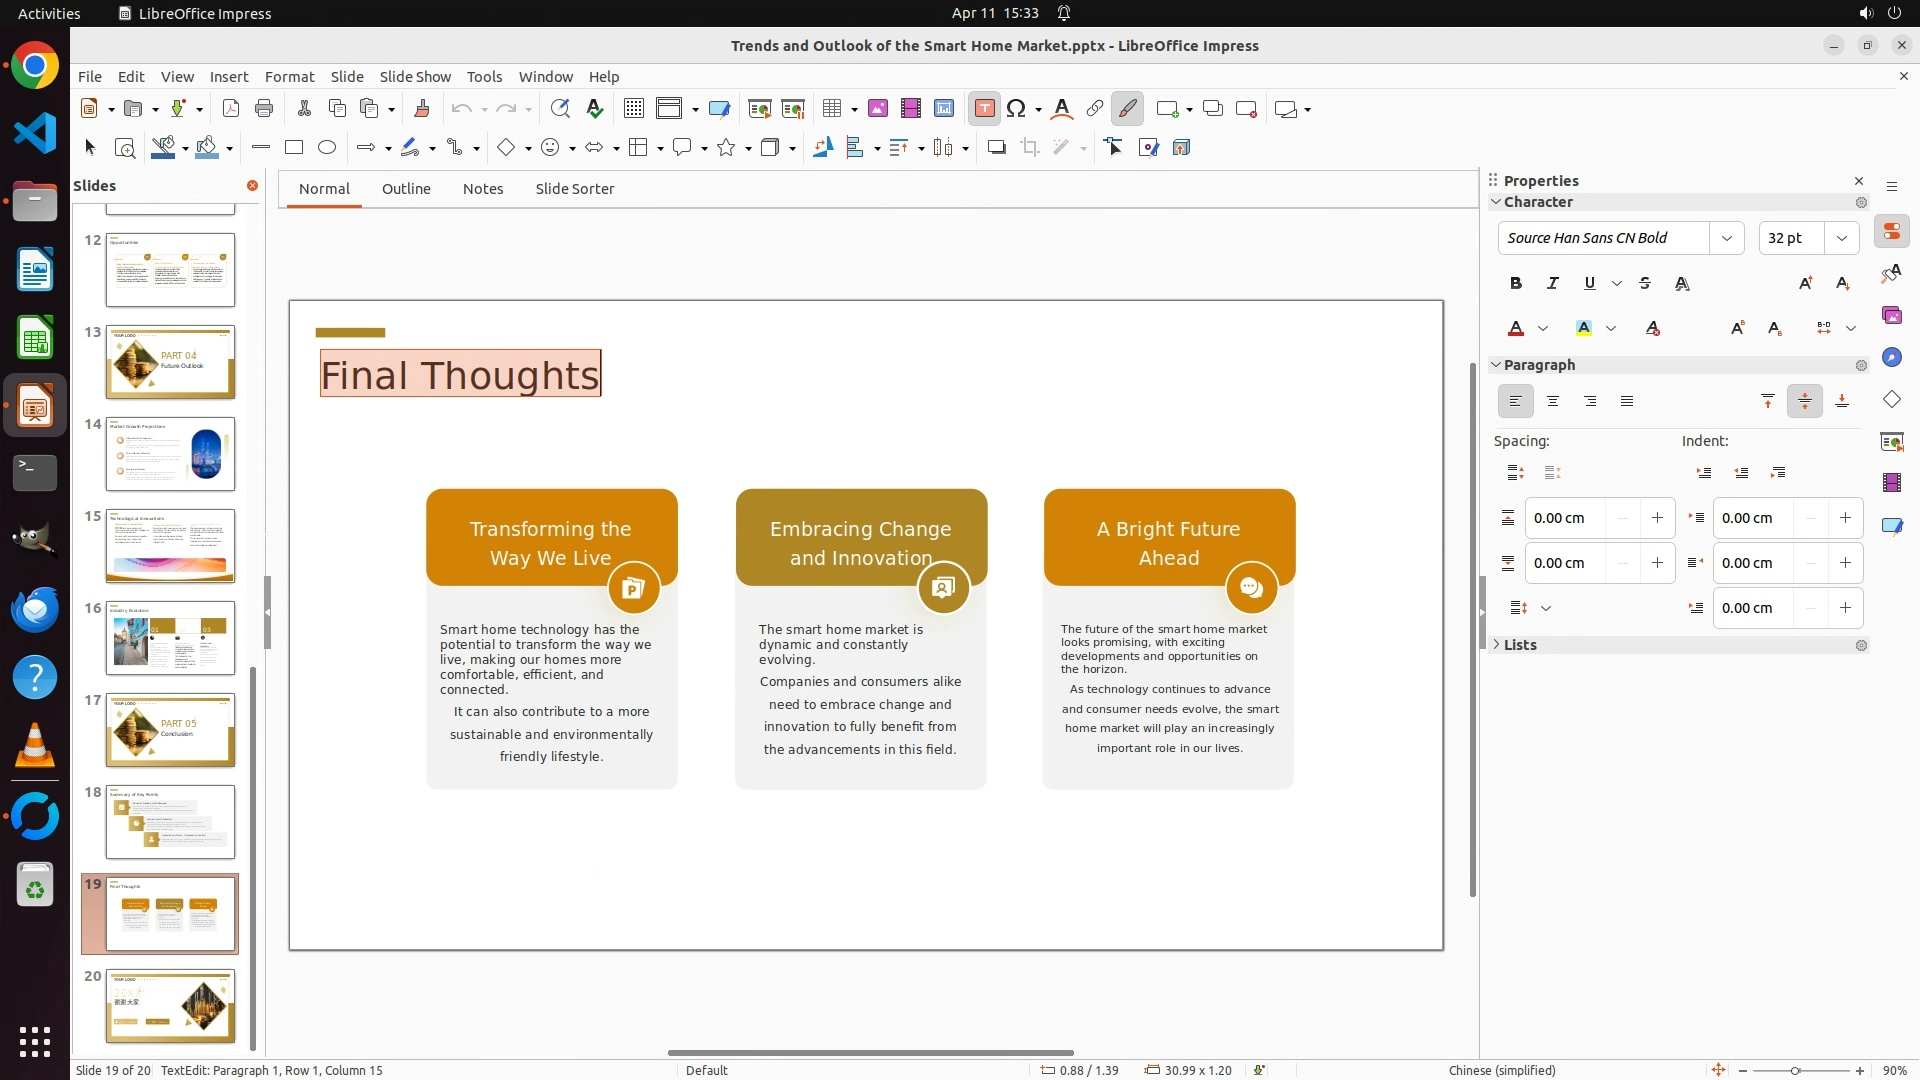The width and height of the screenshot is (1920, 1080).
Task: Toggle Italic formatting in sidebar
Action: [1553, 284]
